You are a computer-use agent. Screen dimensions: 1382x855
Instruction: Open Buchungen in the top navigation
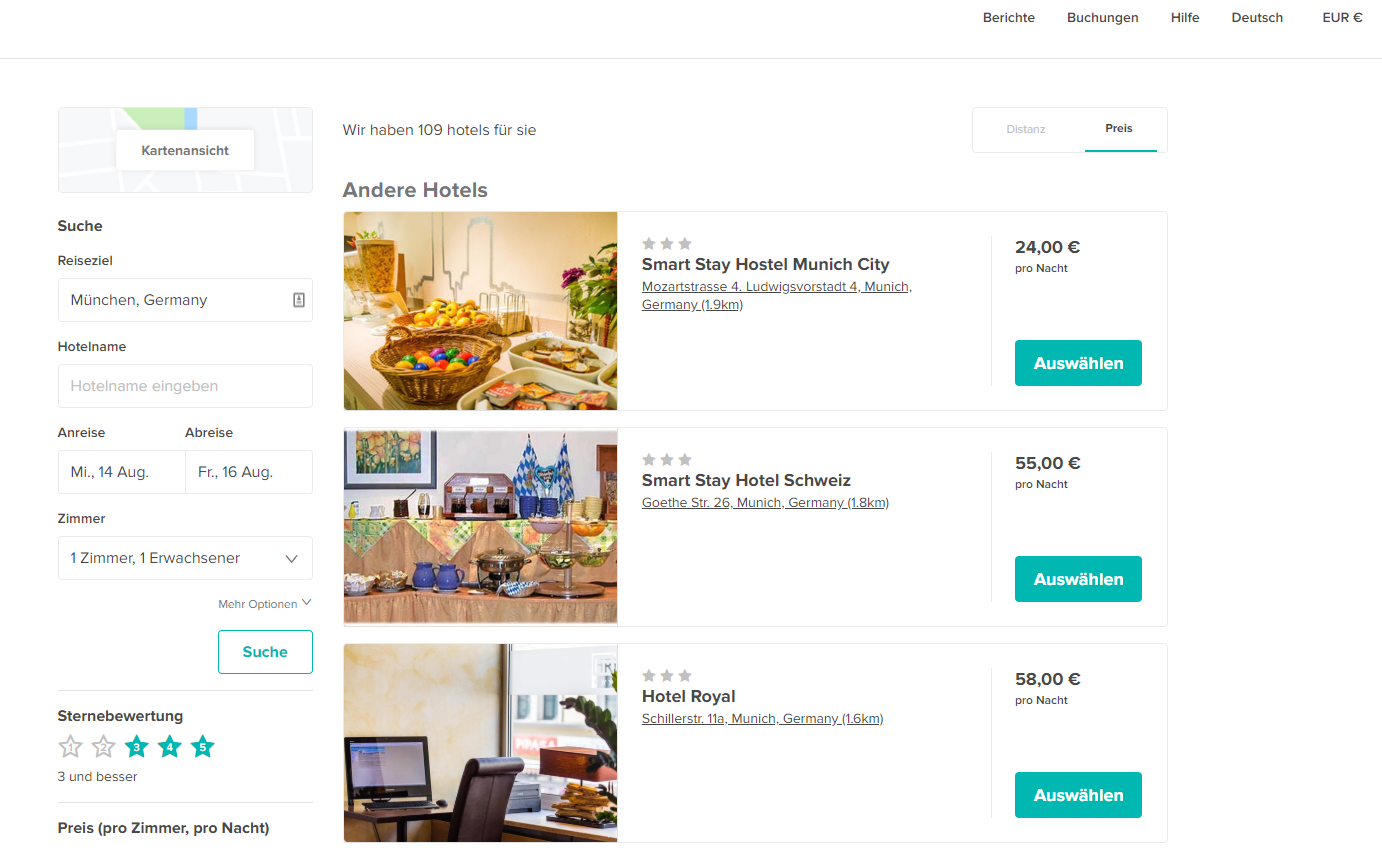1103,17
